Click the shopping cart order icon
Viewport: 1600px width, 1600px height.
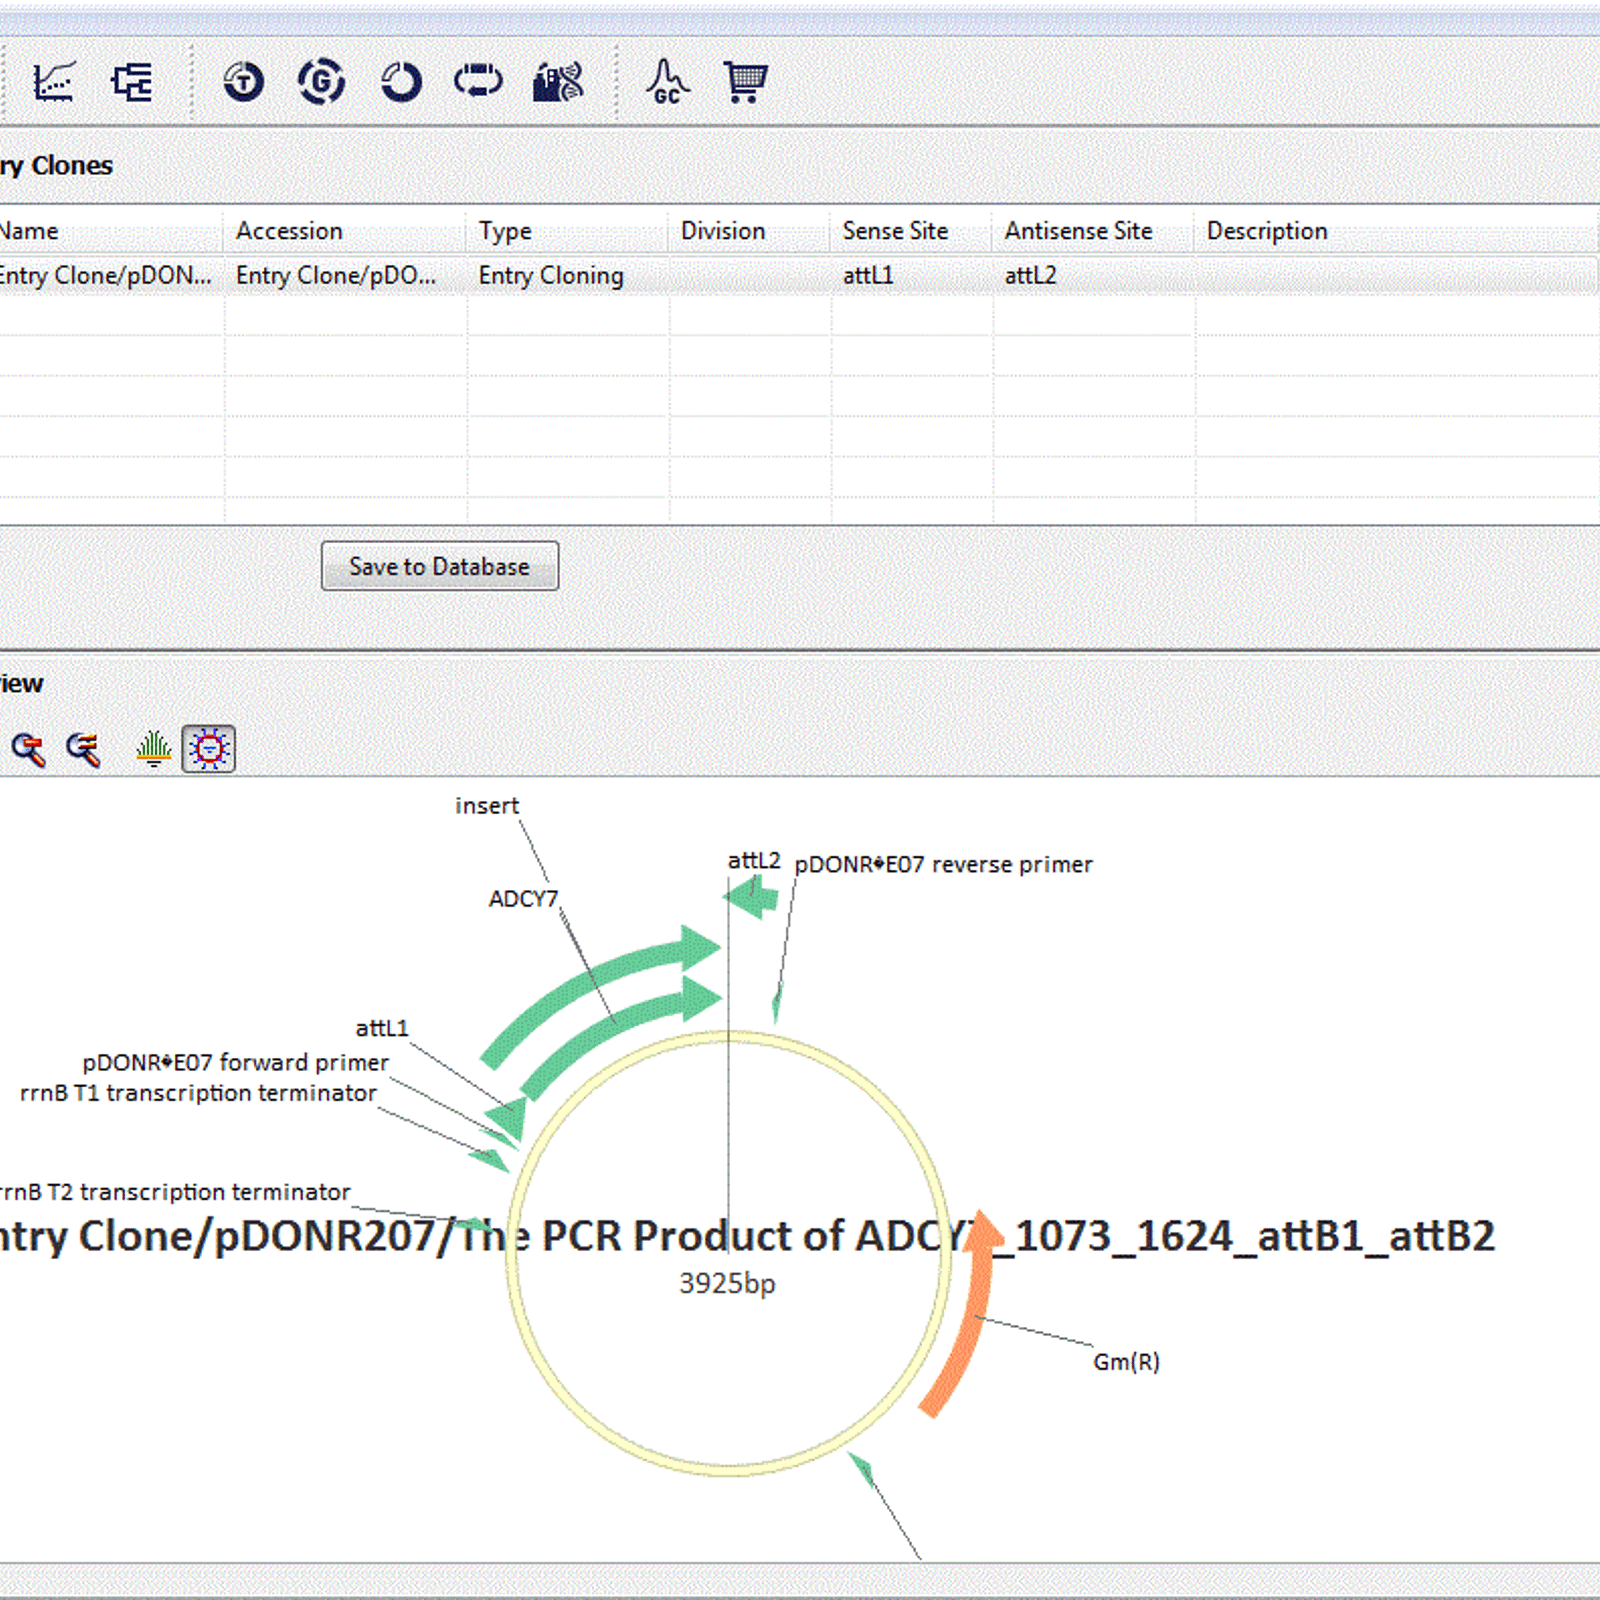[x=745, y=82]
